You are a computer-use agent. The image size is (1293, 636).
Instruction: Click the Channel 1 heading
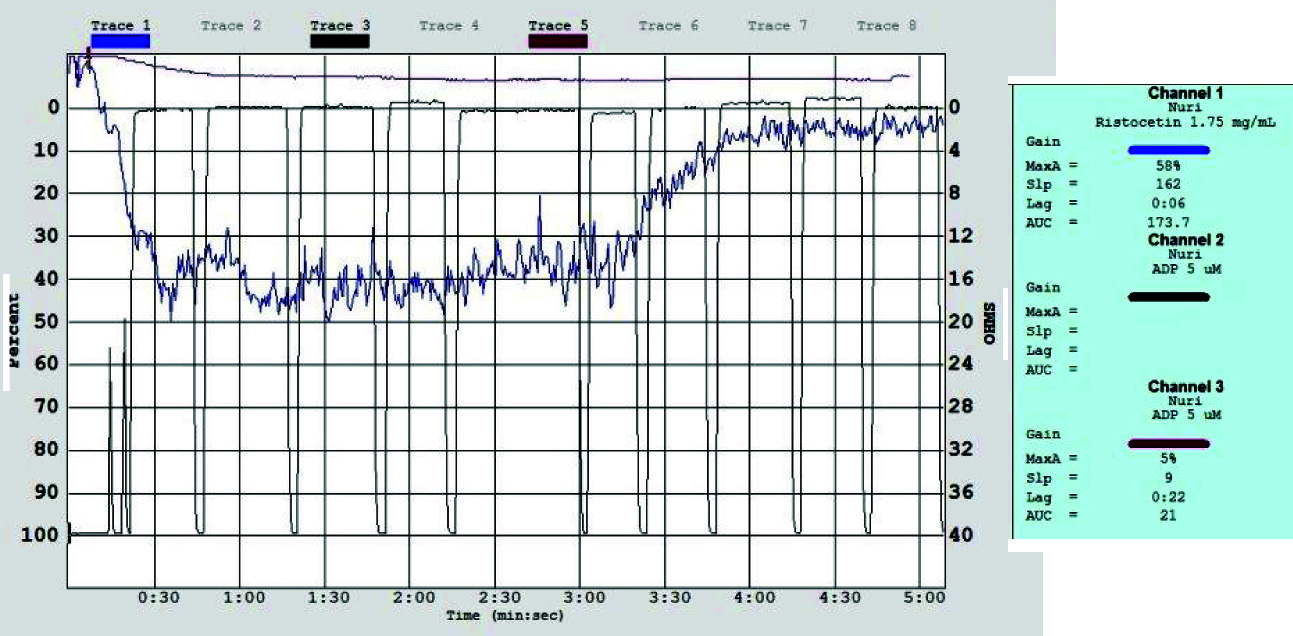tap(1185, 93)
